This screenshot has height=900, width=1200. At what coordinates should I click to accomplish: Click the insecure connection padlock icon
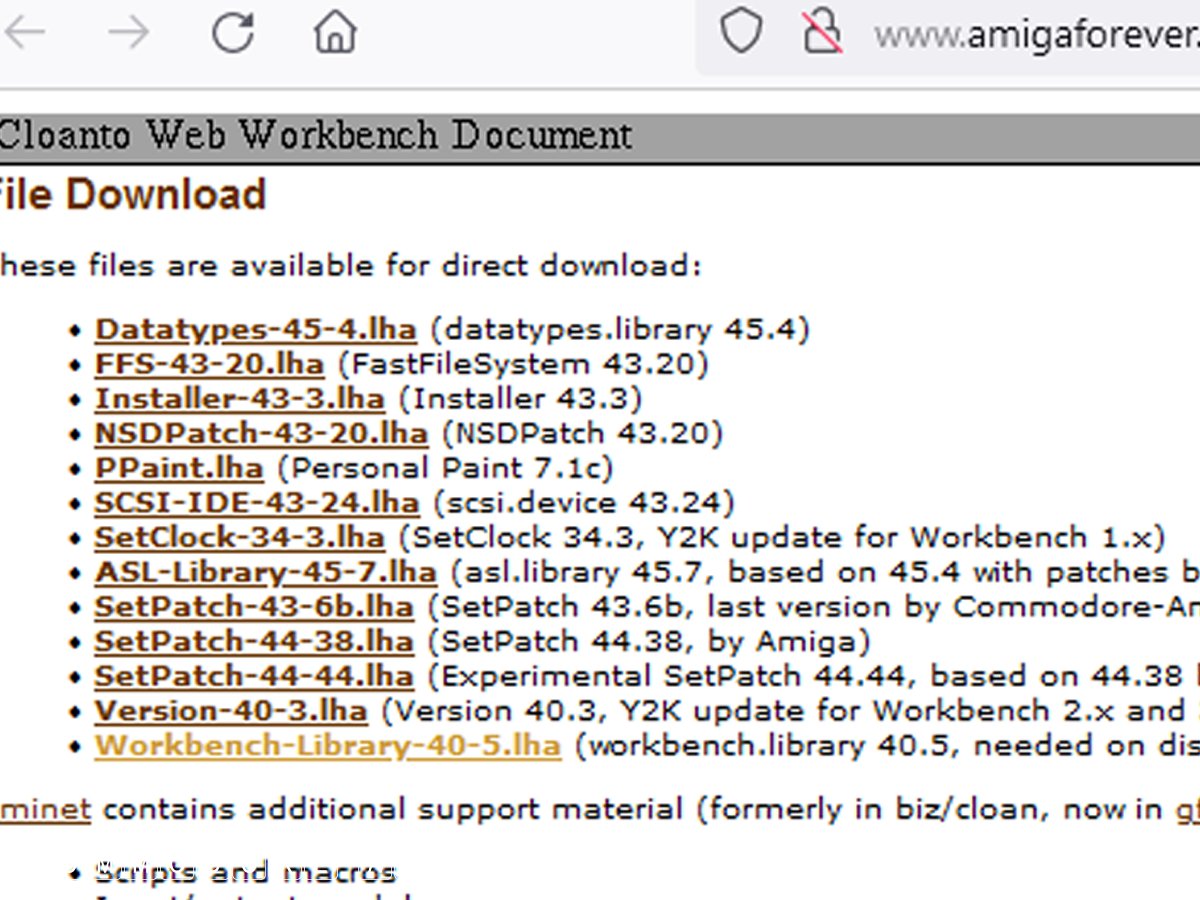coord(822,33)
